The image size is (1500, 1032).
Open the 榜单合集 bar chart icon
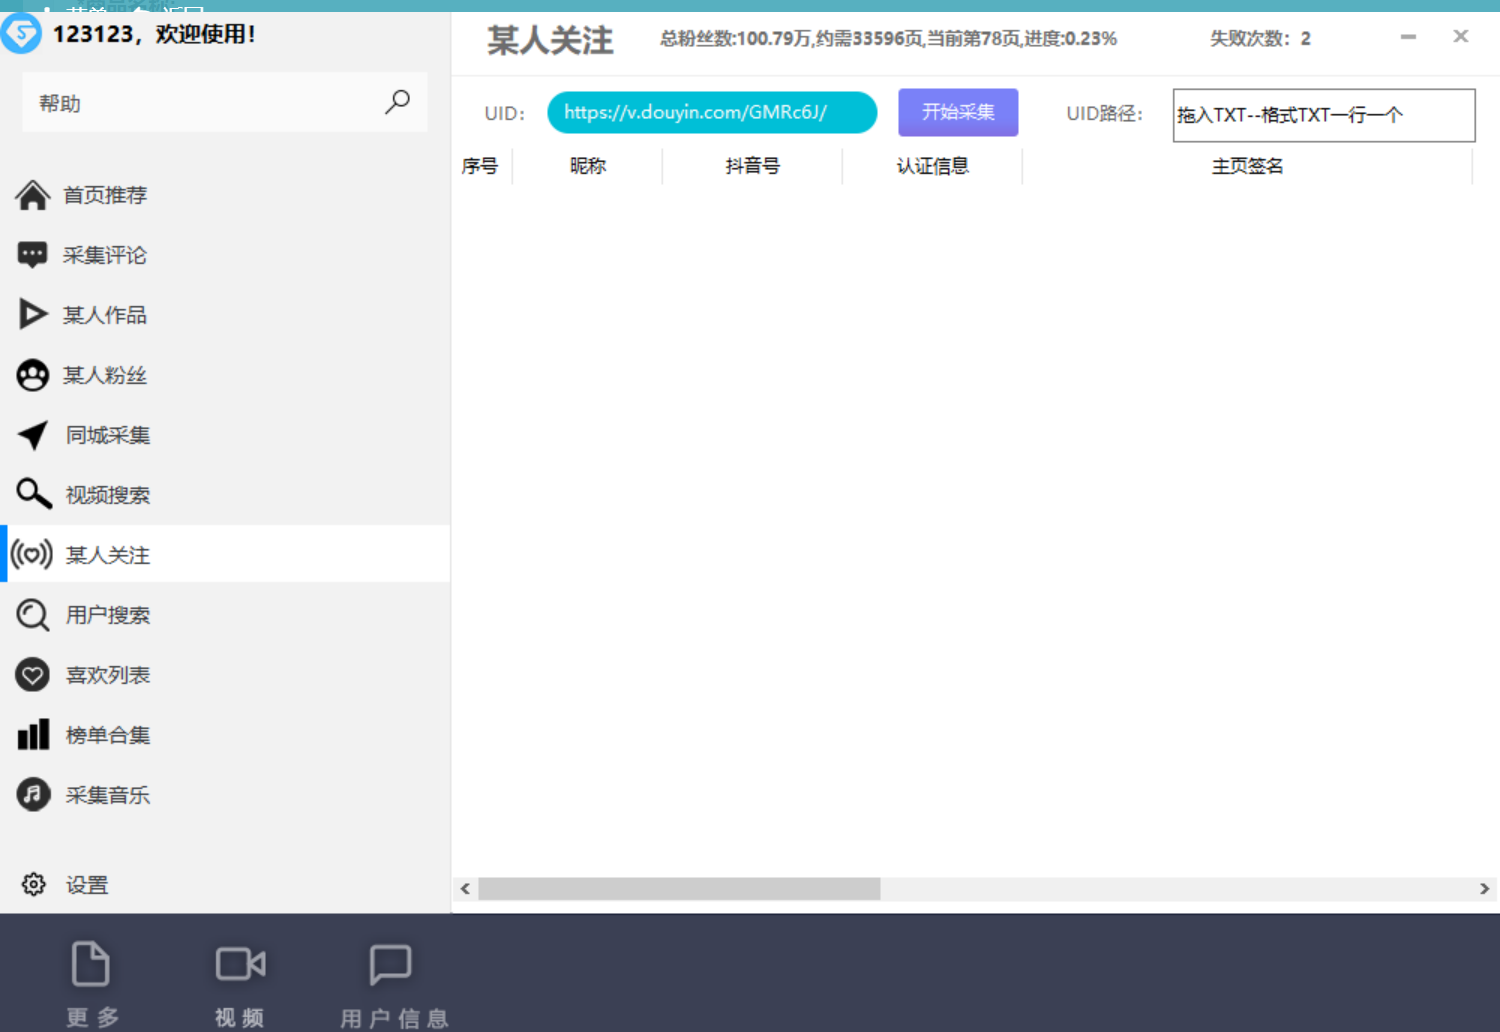[x=32, y=735]
